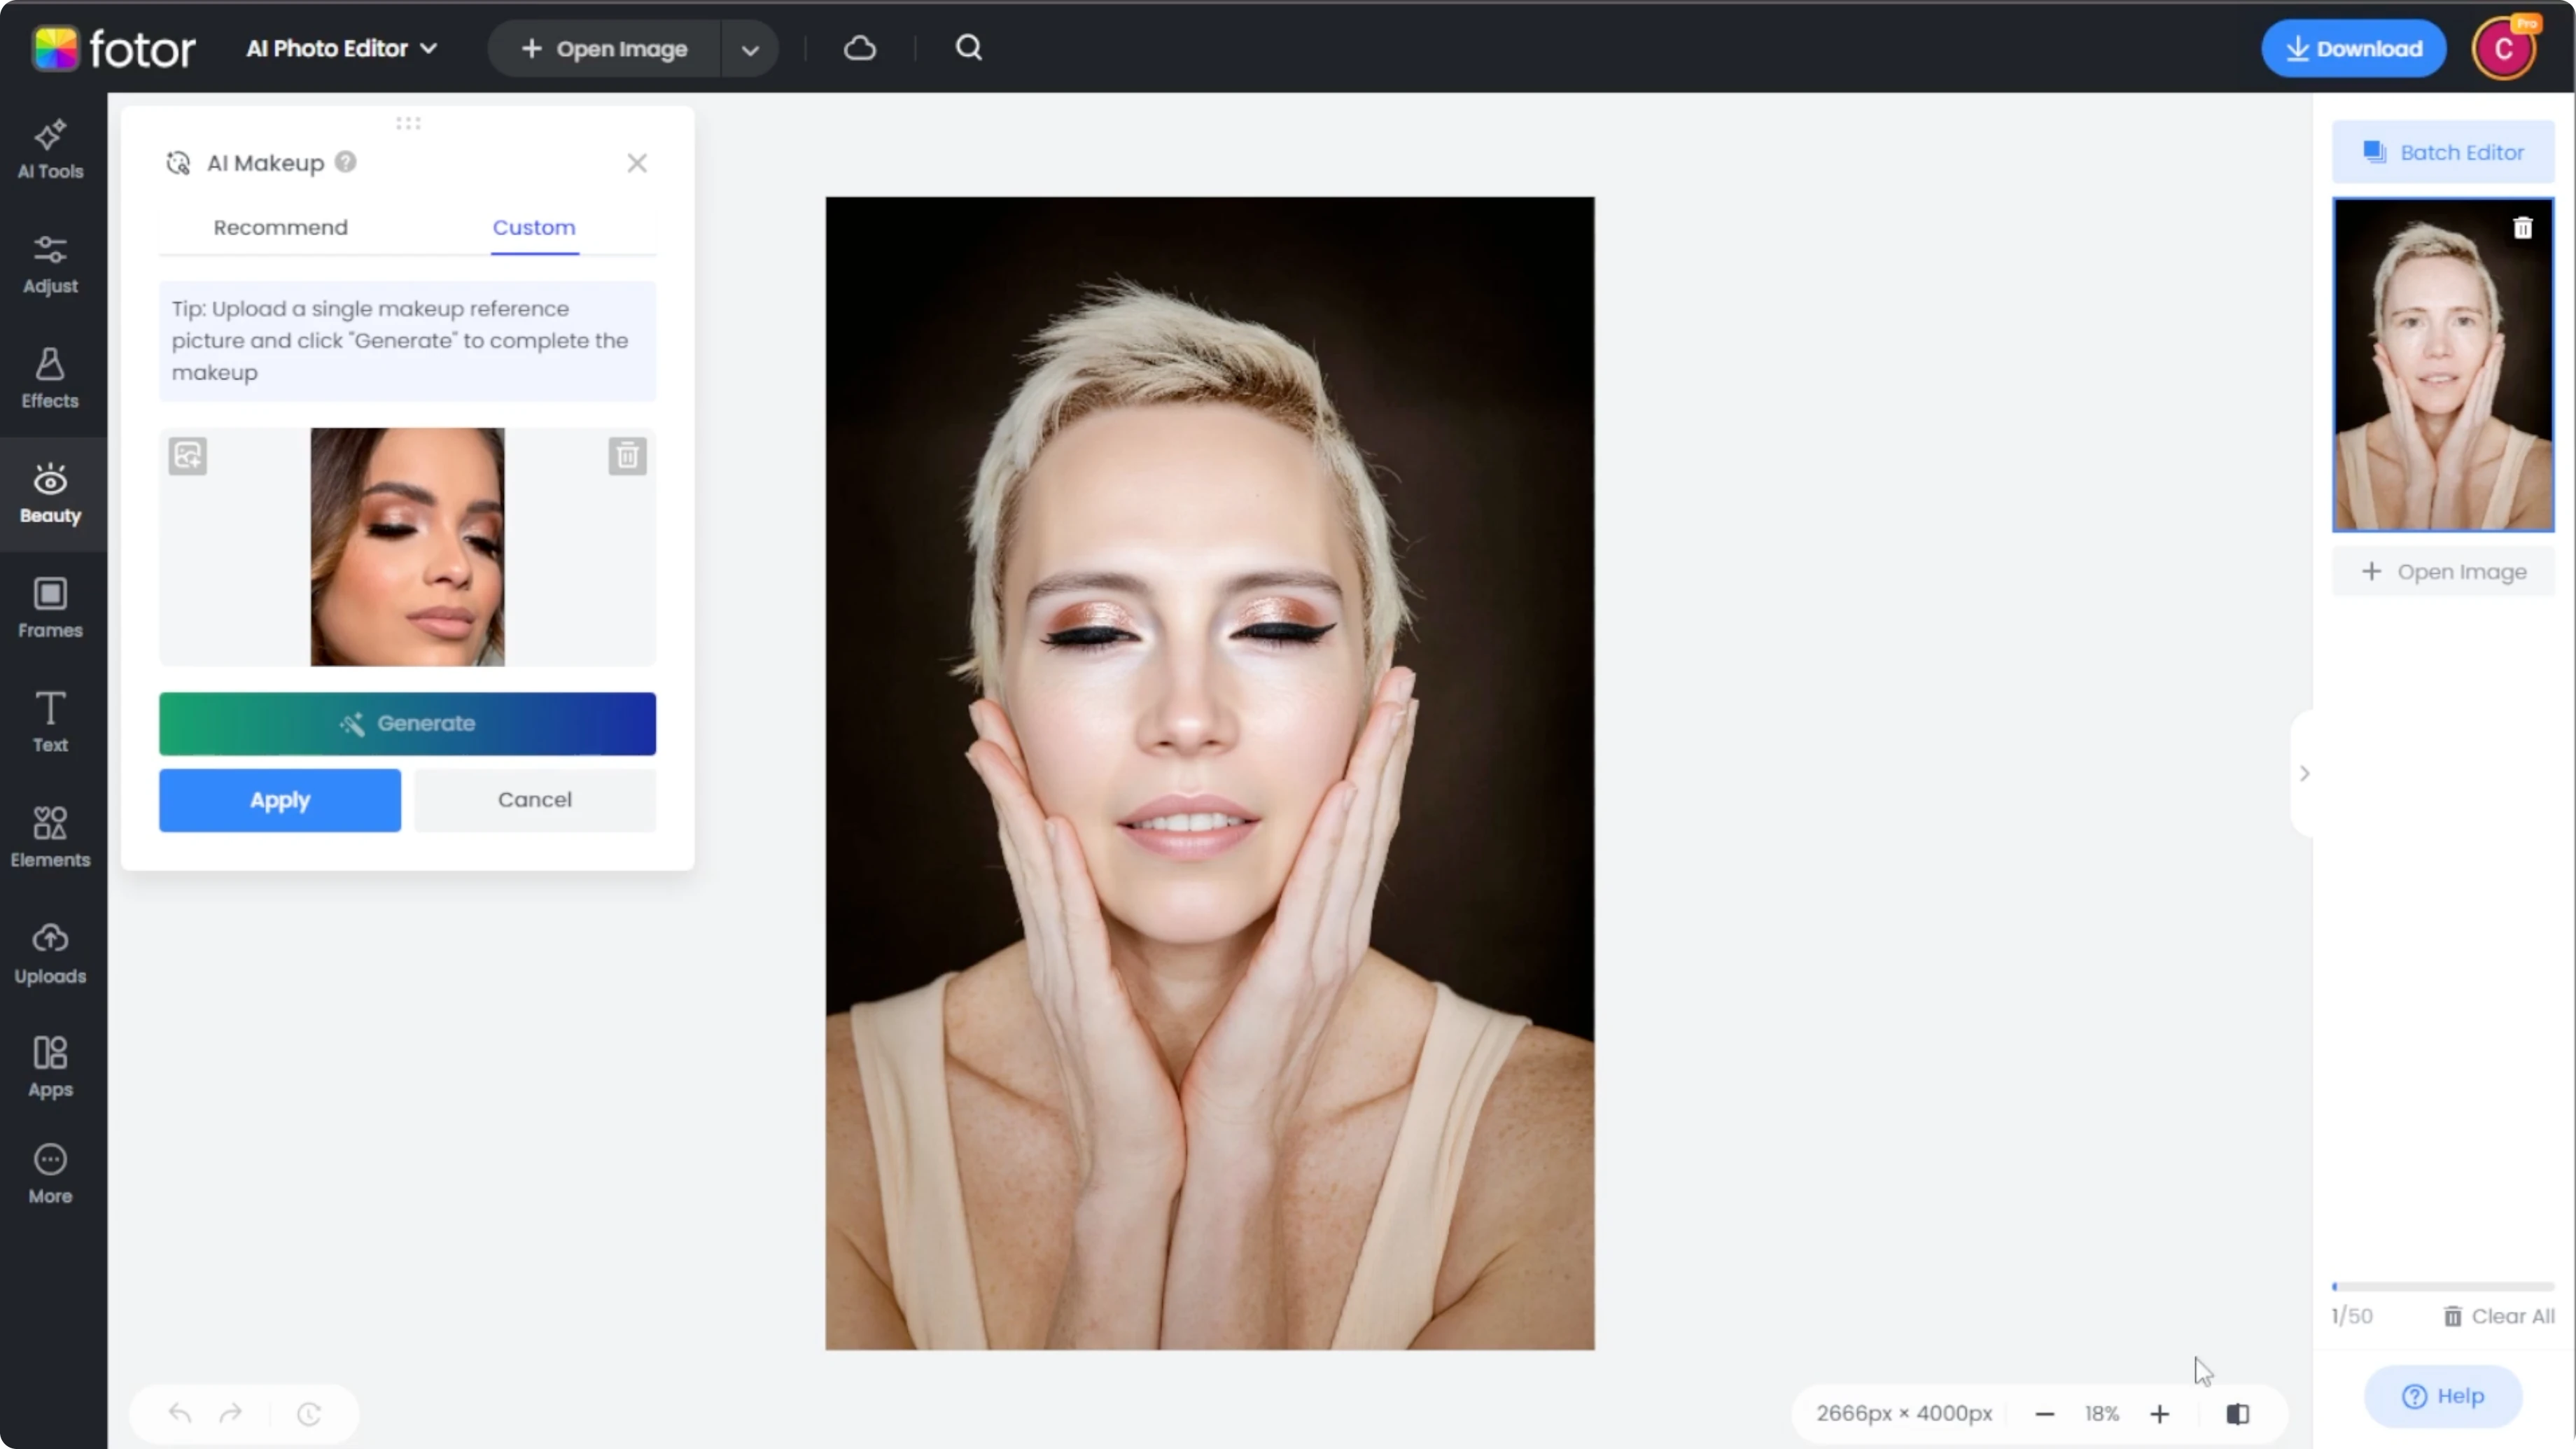2576x1449 pixels.
Task: Click the Generate button
Action: pyautogui.click(x=407, y=723)
